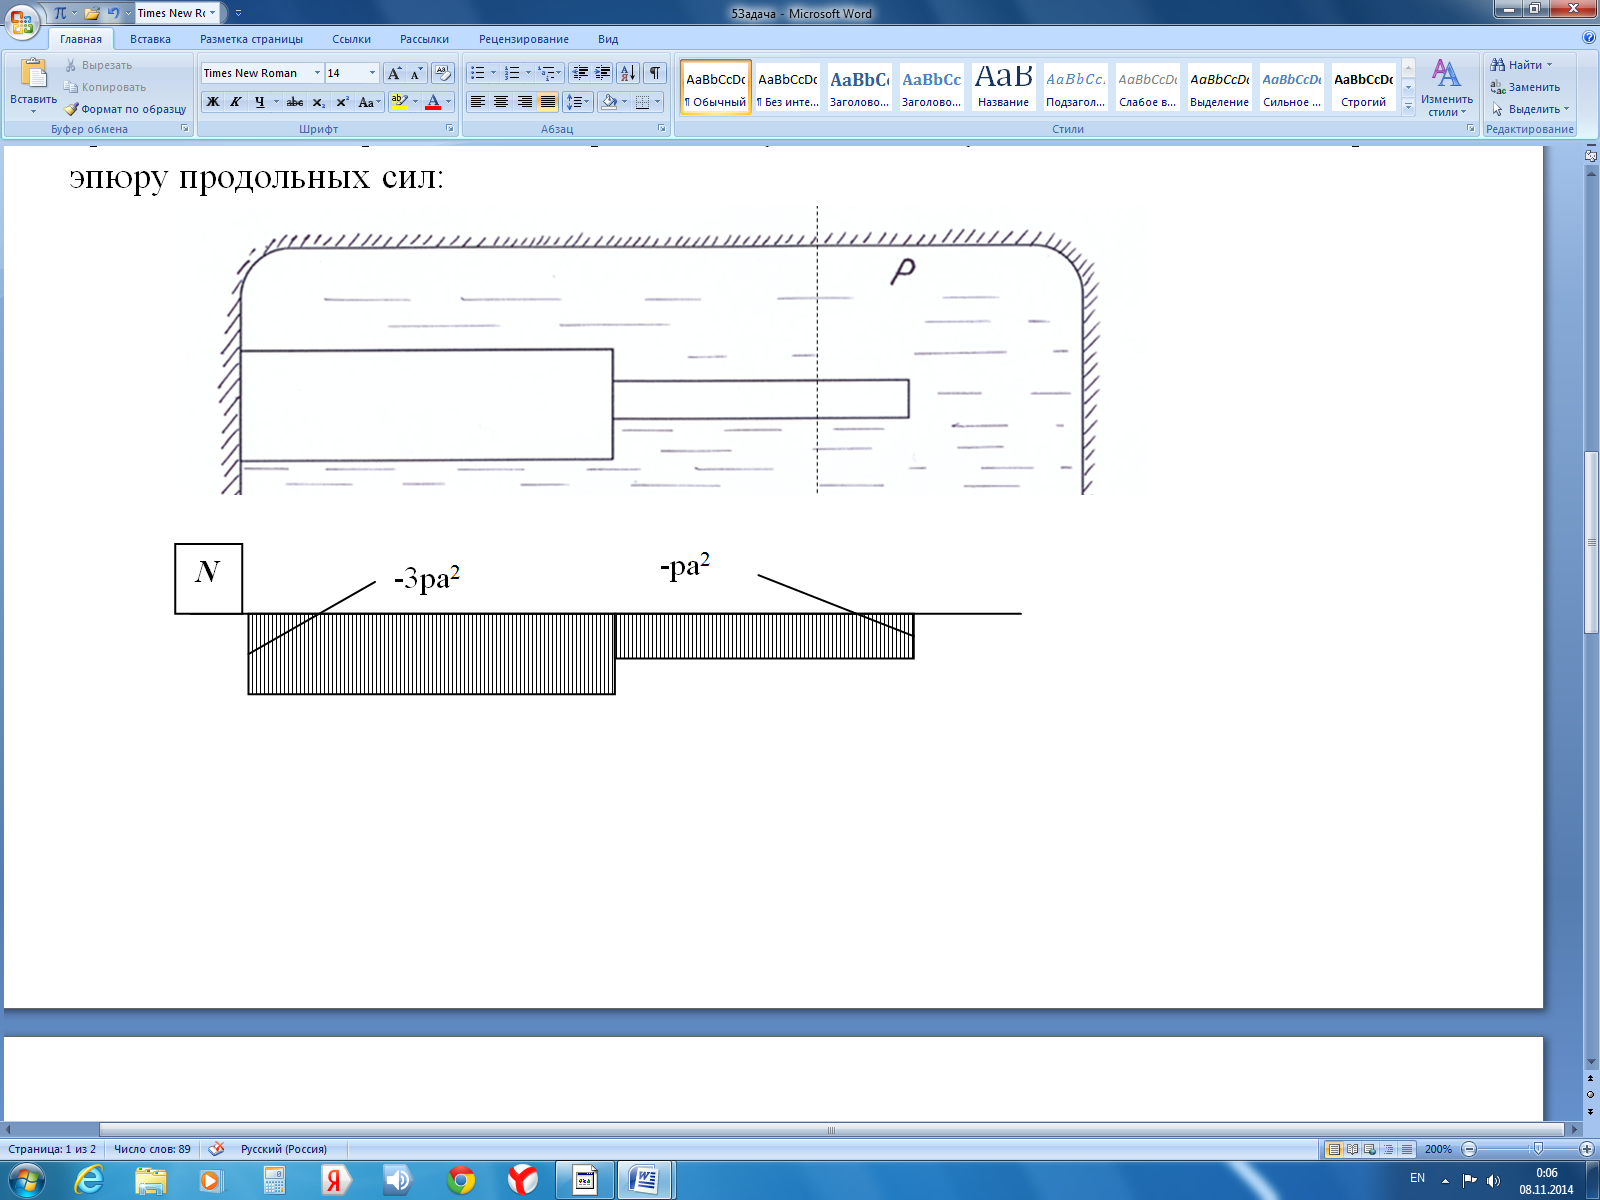
Task: Click Copy (Копировать) command
Action: (105, 87)
